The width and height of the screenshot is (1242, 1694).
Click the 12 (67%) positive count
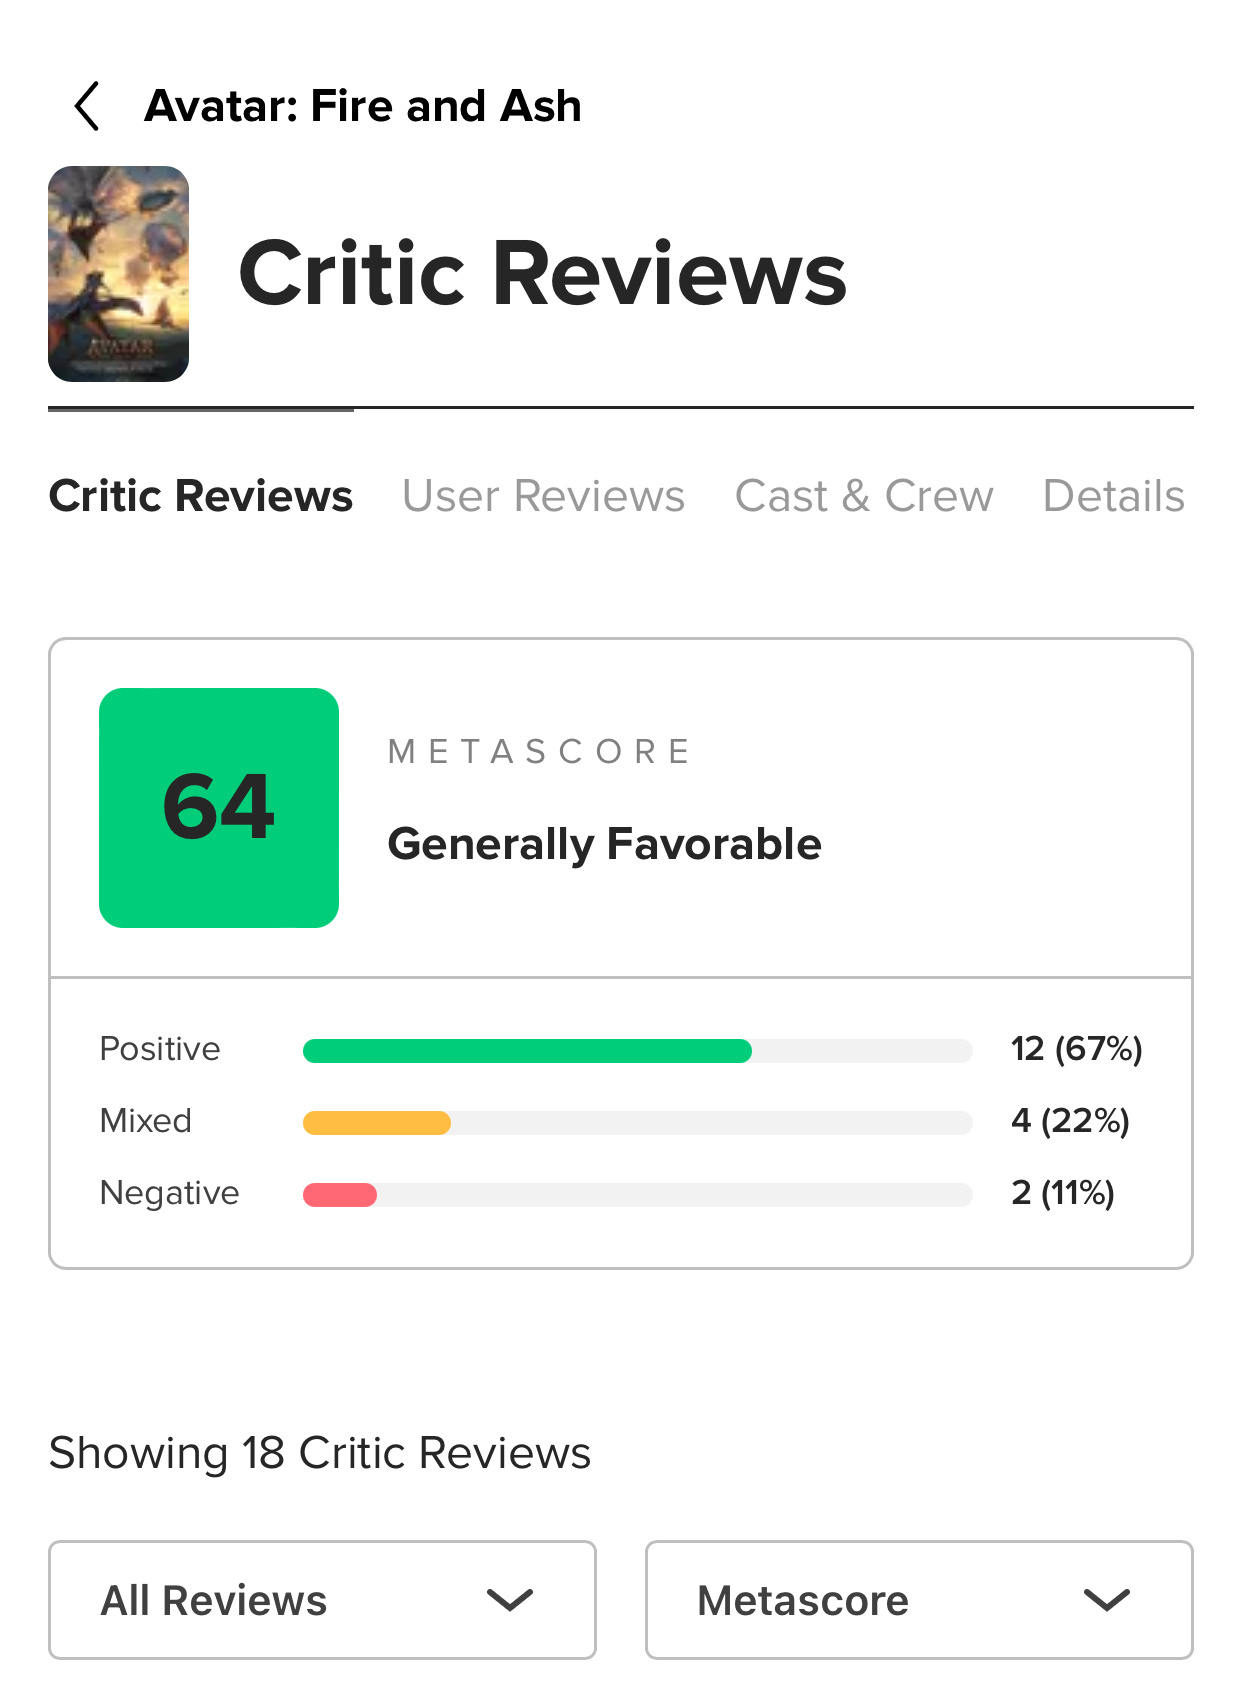click(1076, 1049)
